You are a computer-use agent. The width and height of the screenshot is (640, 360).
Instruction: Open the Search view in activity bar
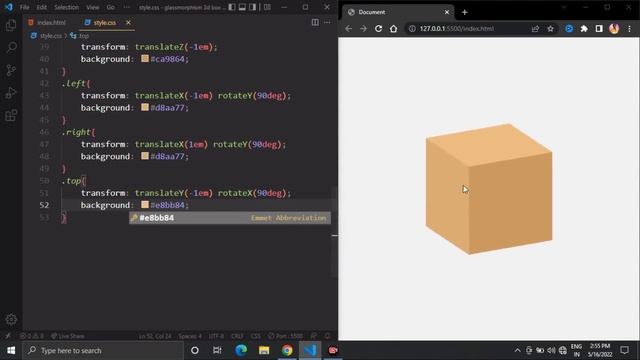pyautogui.click(x=11, y=48)
